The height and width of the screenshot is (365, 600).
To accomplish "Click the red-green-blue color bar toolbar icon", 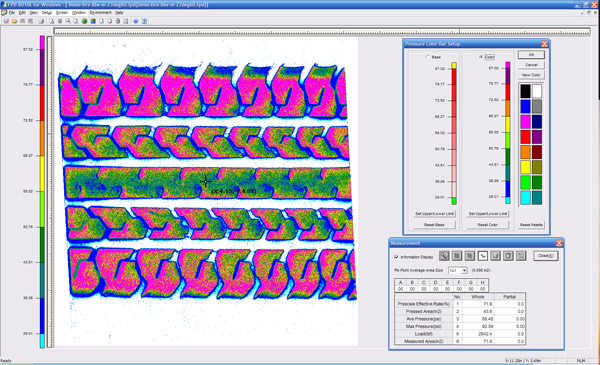I will point(93,21).
